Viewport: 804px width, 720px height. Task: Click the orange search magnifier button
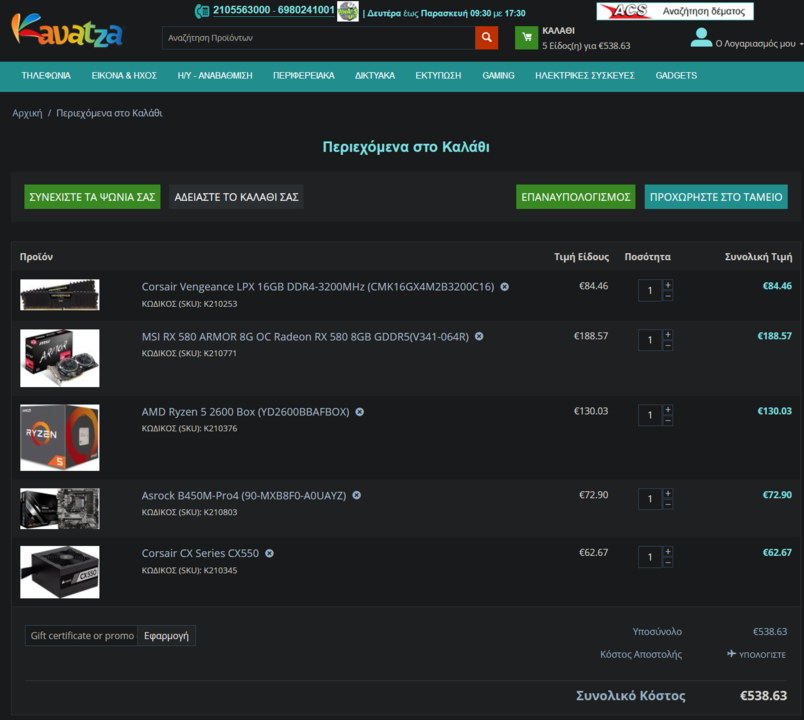tap(486, 37)
